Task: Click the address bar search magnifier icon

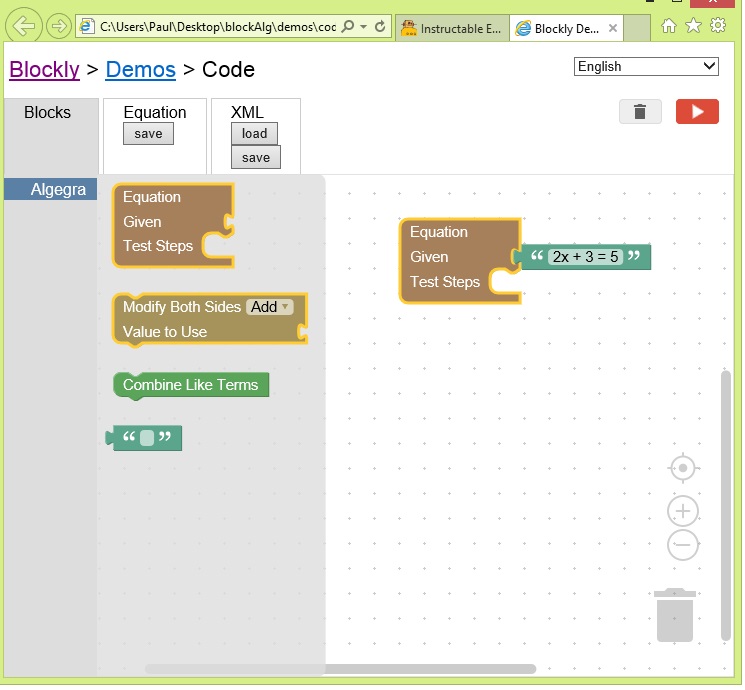Action: (x=349, y=26)
